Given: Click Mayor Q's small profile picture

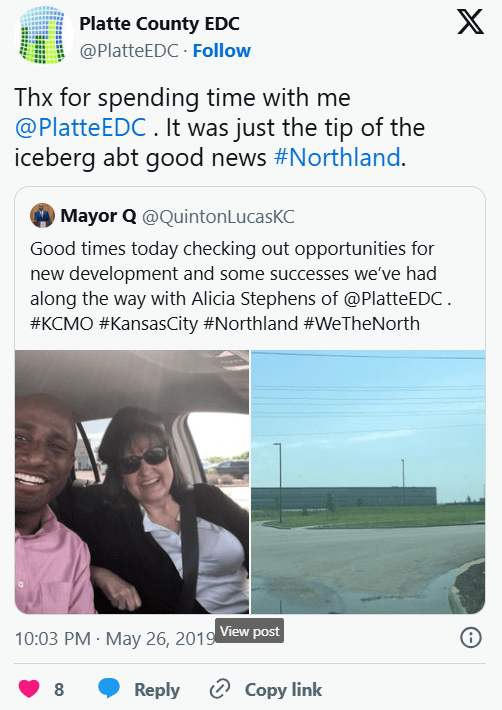Looking at the screenshot, I should click(43, 216).
